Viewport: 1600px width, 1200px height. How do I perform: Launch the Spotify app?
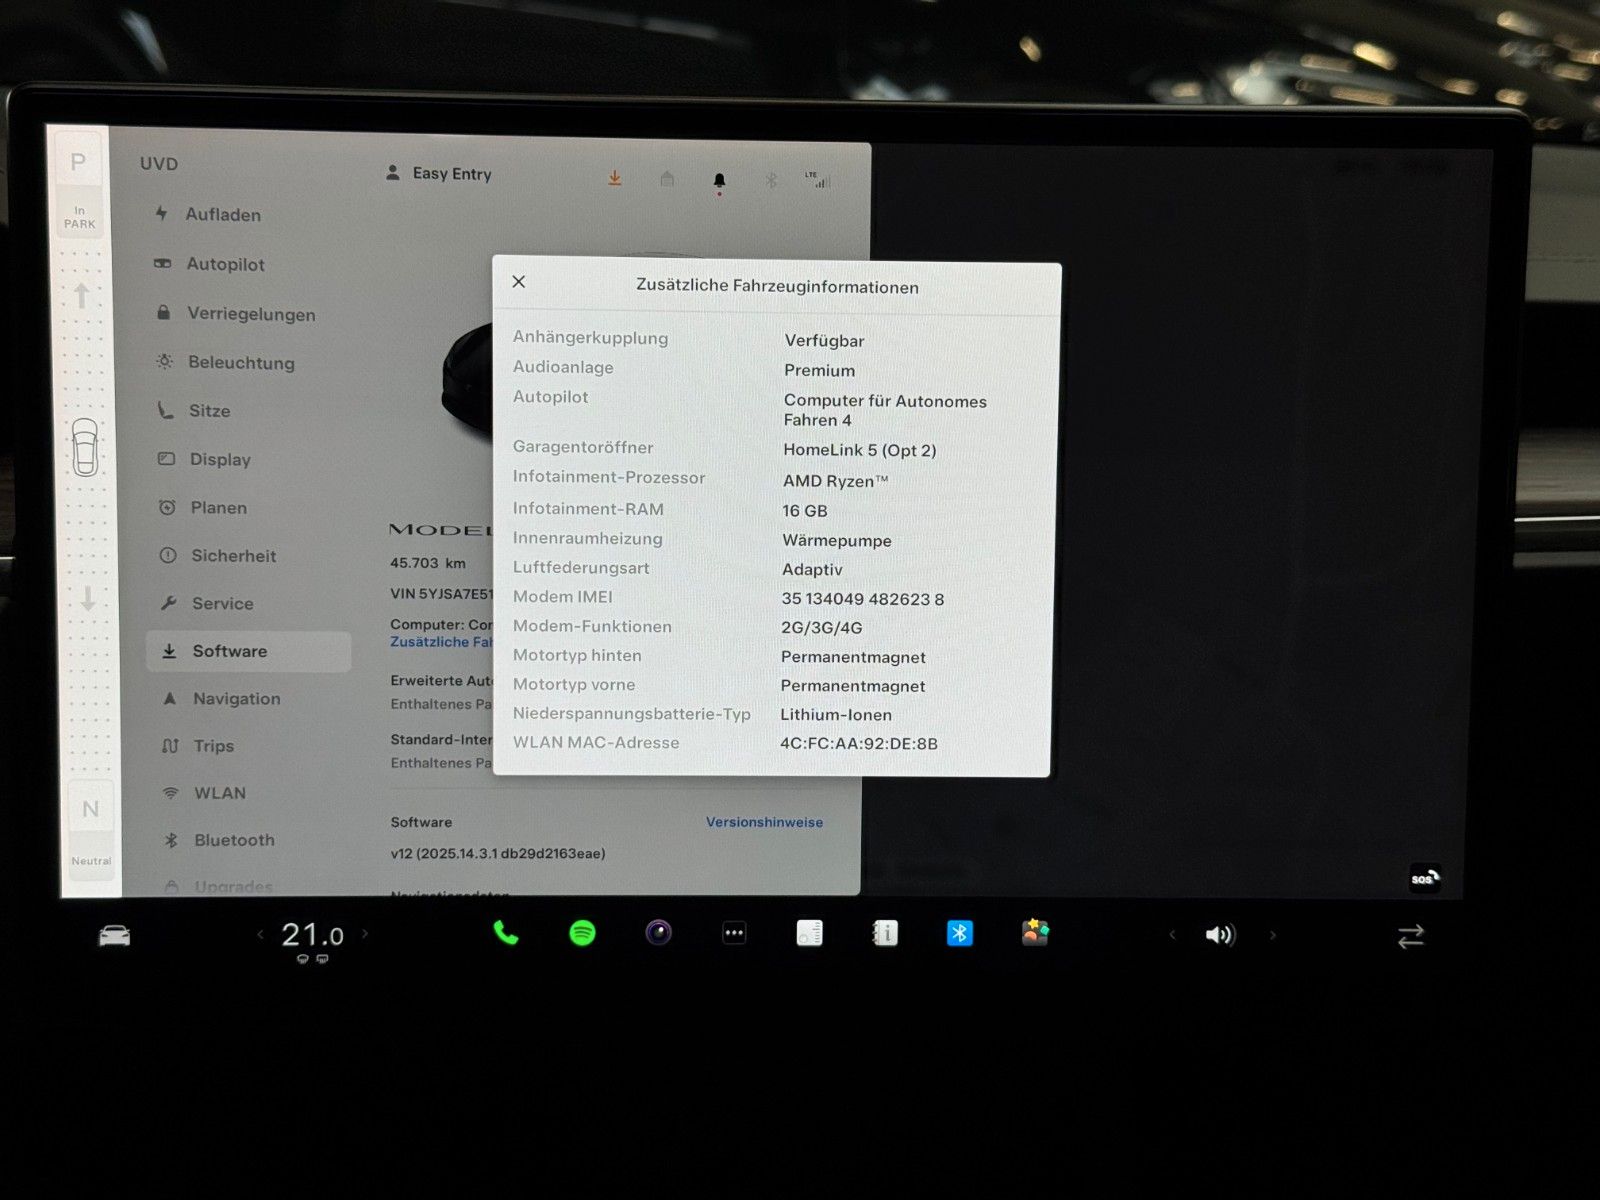[582, 933]
